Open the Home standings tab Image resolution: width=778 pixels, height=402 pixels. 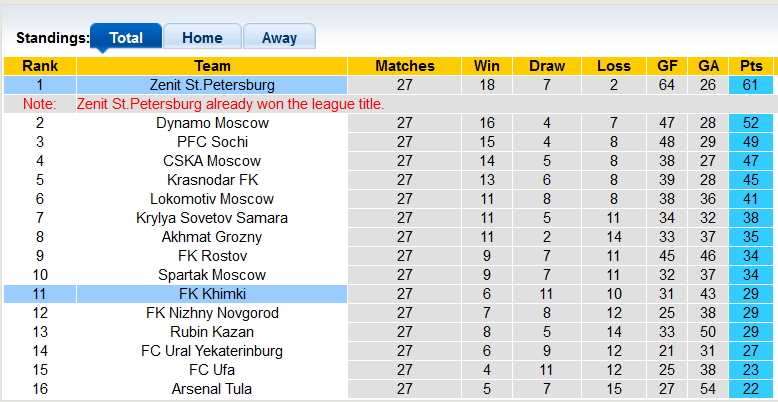[202, 38]
